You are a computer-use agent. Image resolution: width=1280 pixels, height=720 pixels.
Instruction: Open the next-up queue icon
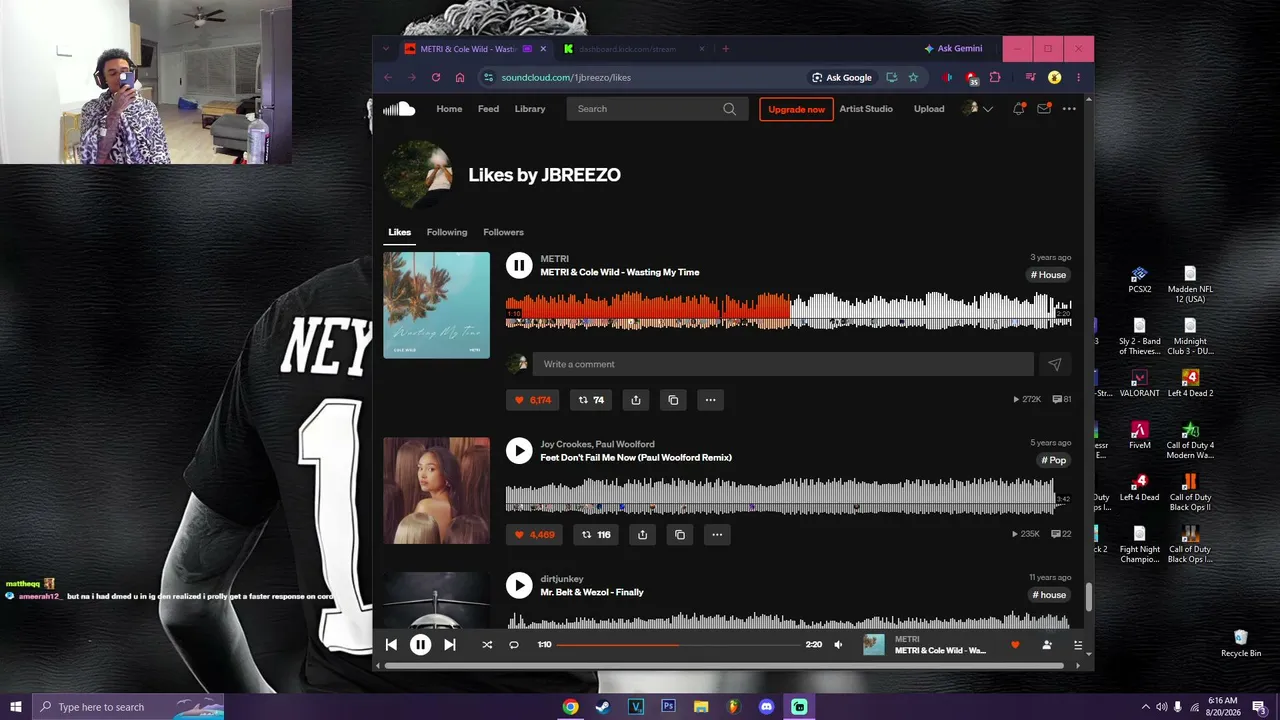tap(1078, 645)
